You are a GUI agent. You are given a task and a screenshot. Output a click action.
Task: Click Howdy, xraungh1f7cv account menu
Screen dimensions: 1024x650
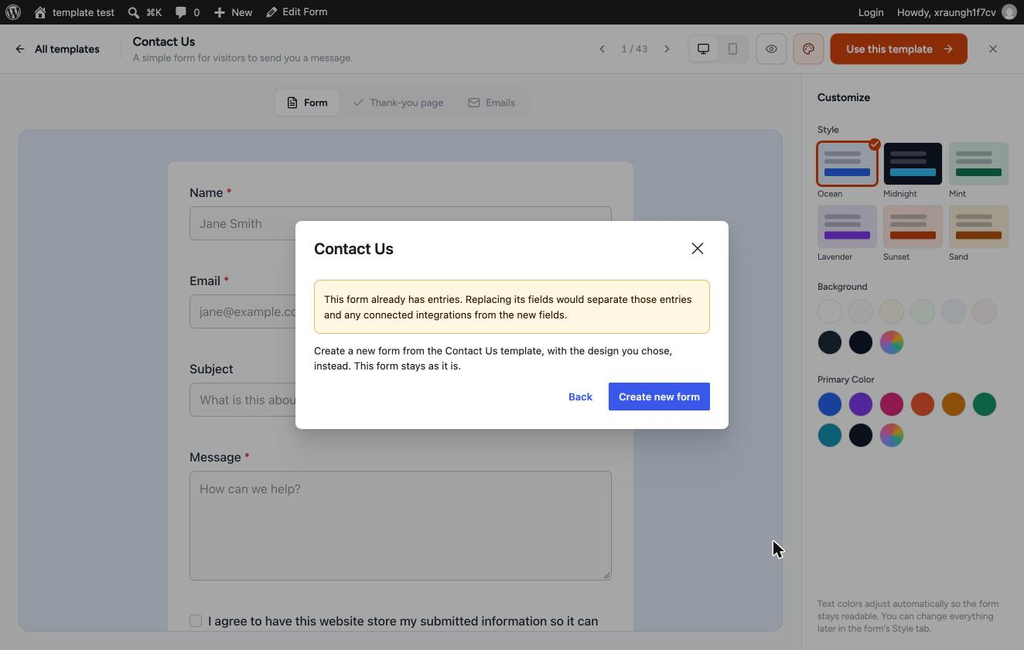click(x=956, y=12)
